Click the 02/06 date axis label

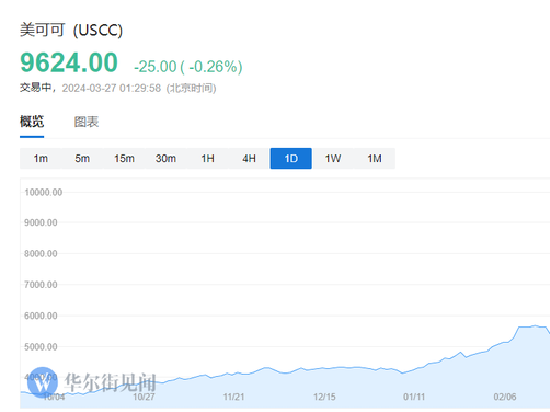pos(505,397)
